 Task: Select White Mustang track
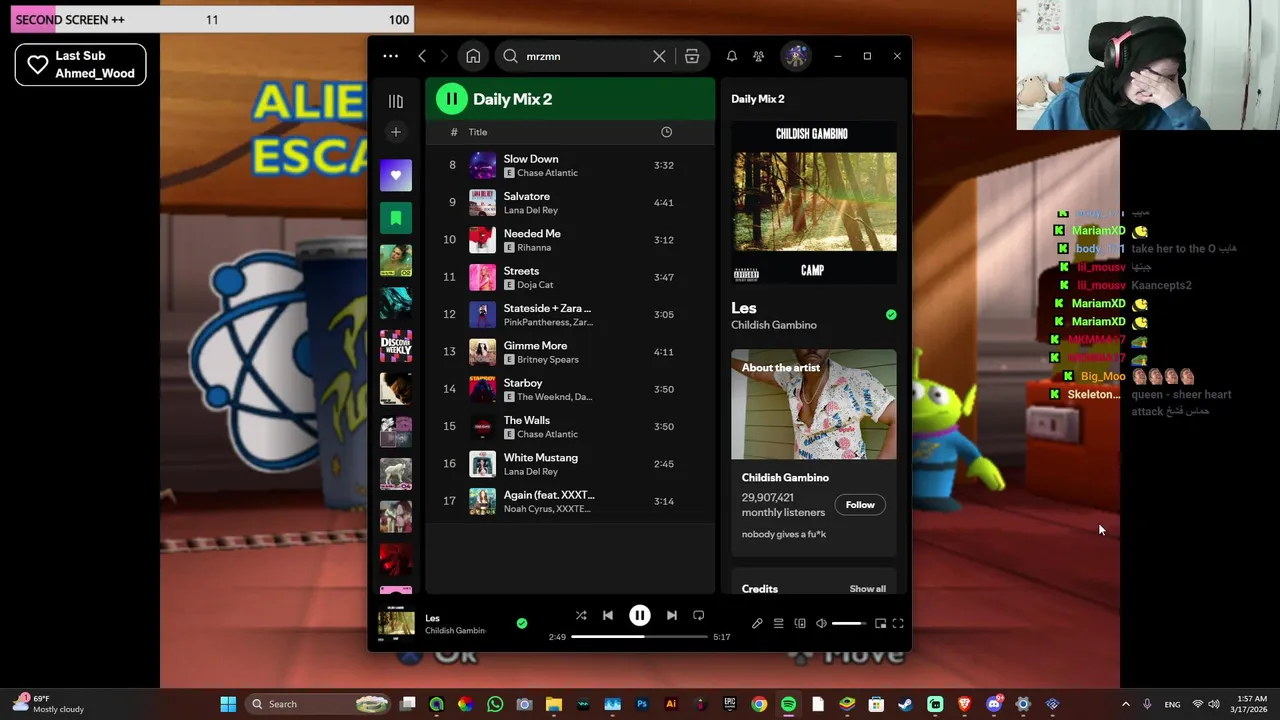point(570,464)
